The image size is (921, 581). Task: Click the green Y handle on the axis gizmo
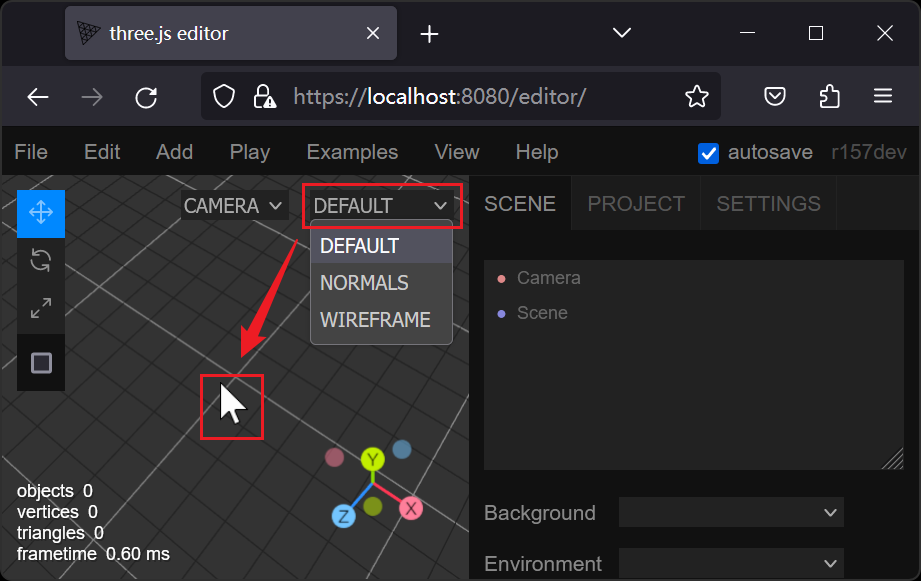(x=371, y=457)
